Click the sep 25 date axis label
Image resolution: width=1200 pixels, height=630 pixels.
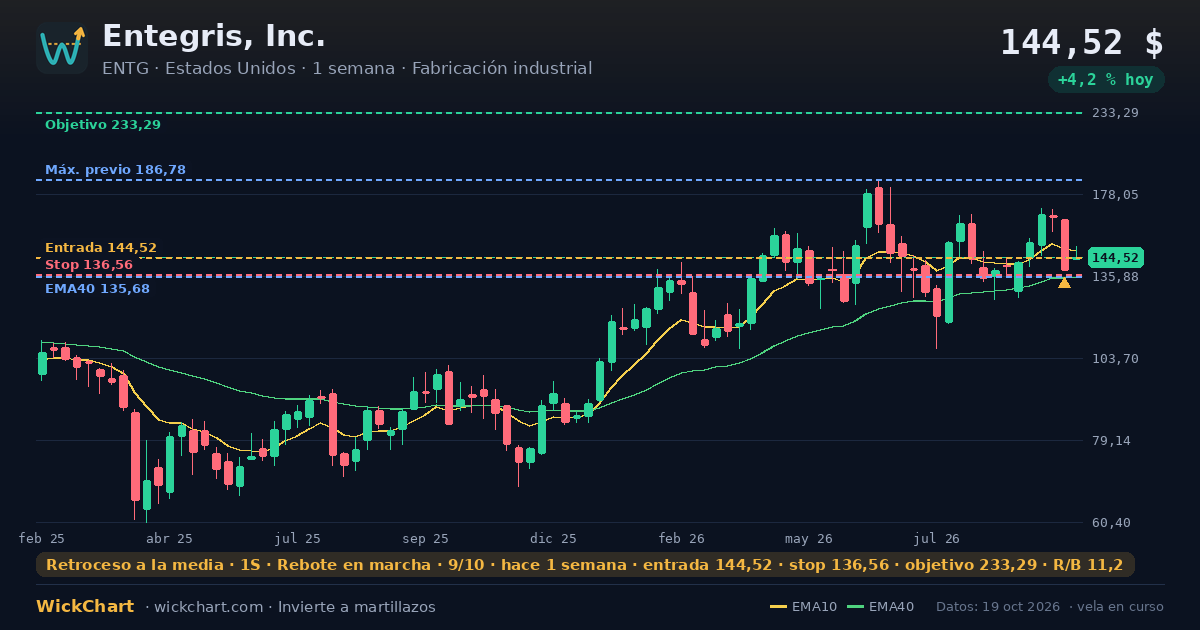(x=426, y=539)
